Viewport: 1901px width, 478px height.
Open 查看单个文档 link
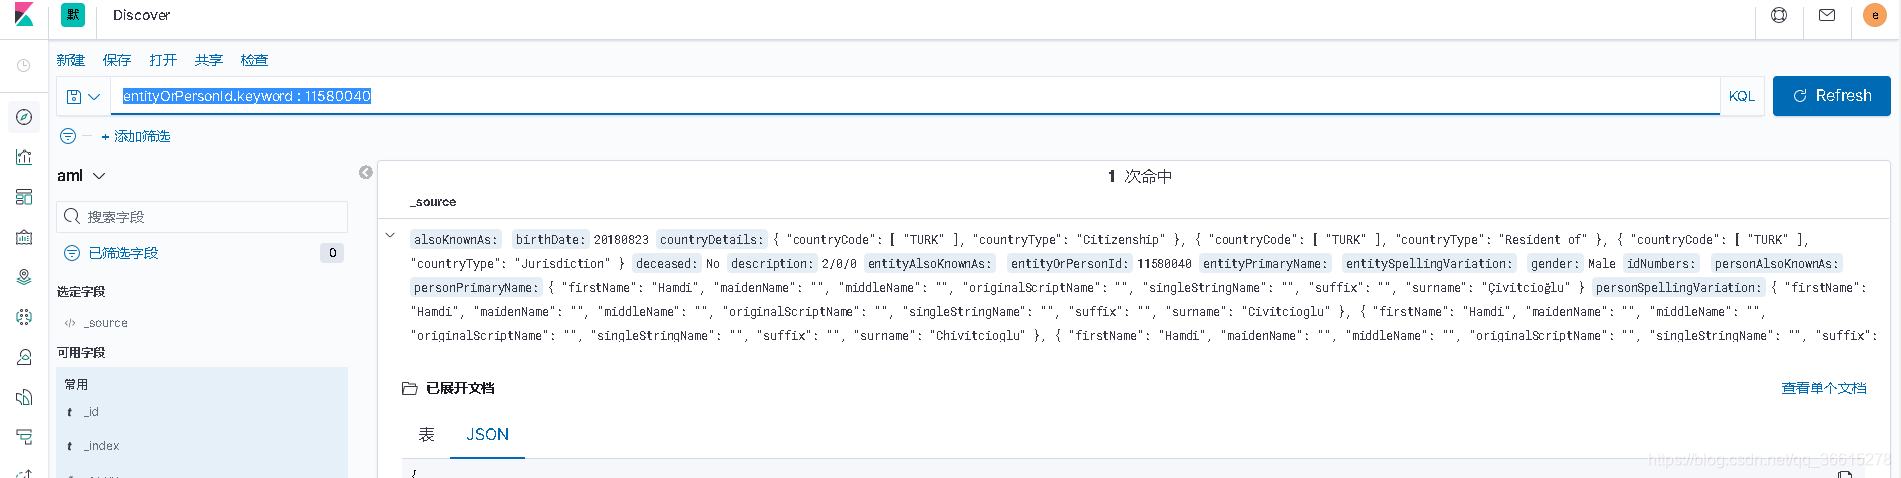pyautogui.click(x=1824, y=388)
